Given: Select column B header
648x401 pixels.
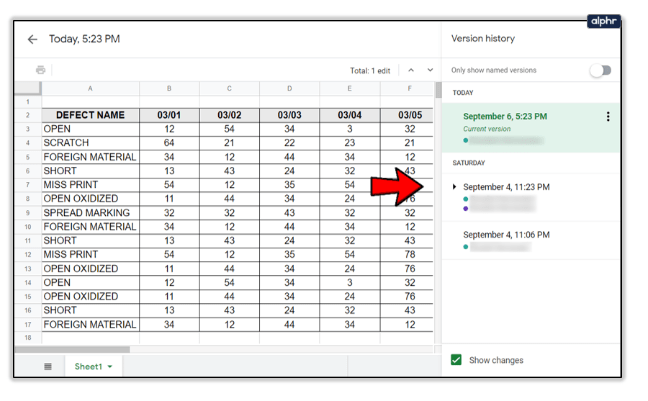Looking at the screenshot, I should [169, 88].
